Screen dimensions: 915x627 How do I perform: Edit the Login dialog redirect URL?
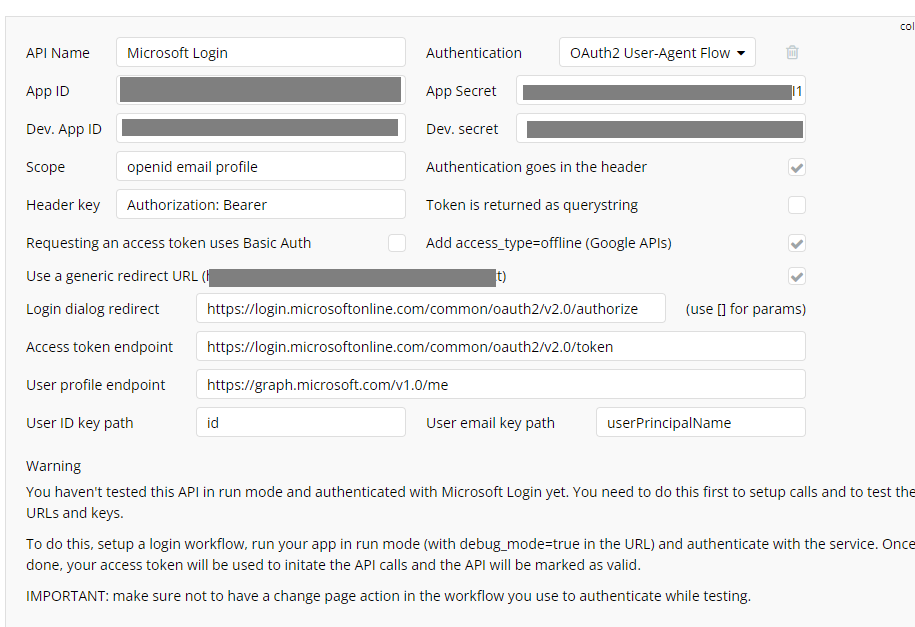(430, 309)
